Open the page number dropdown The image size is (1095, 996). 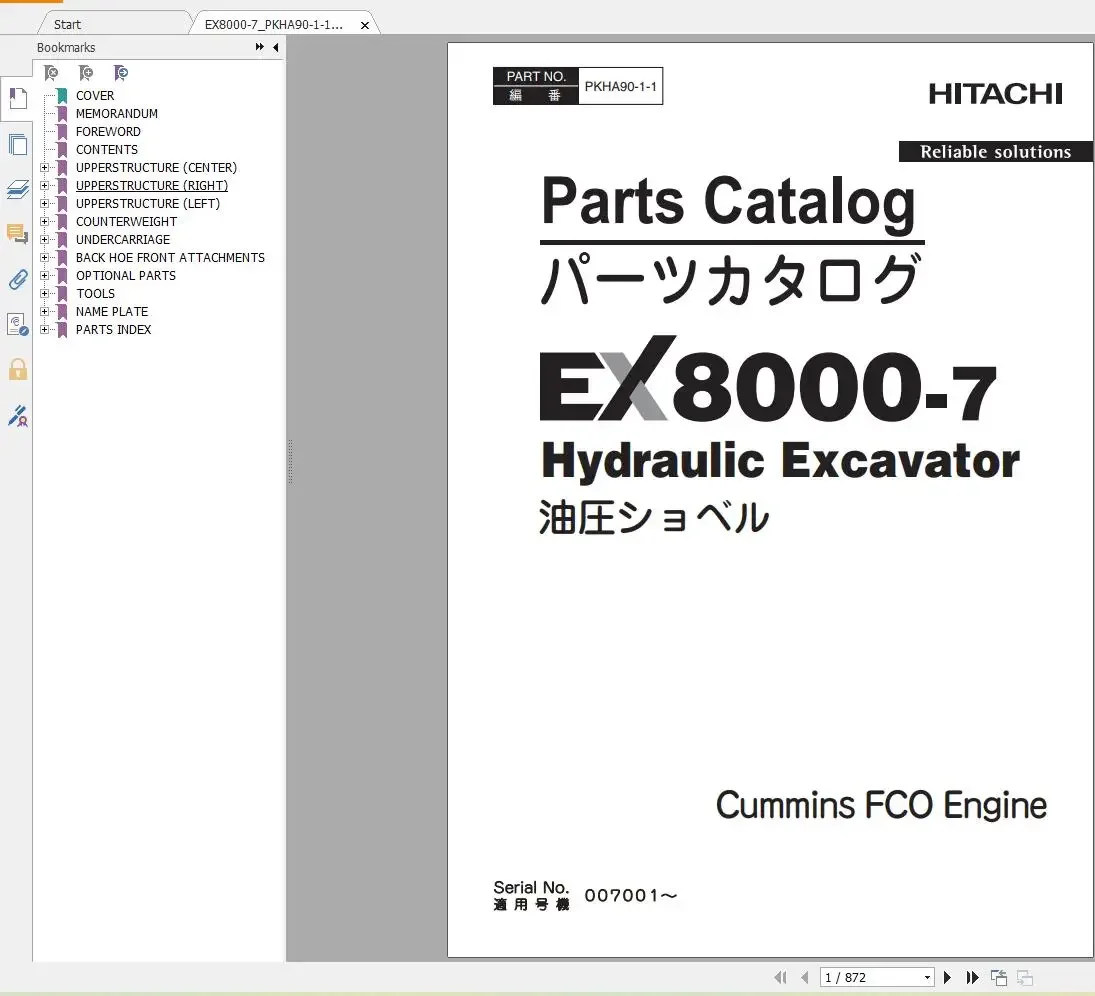[x=926, y=977]
